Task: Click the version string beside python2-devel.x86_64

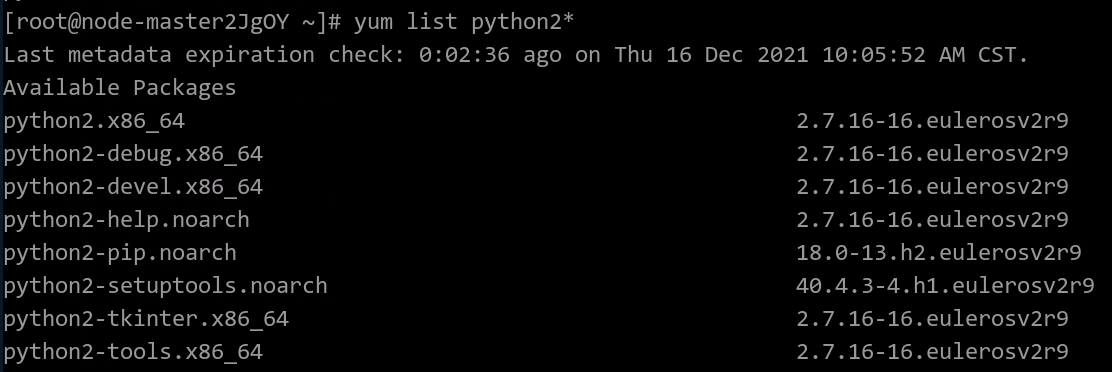Action: pos(933,187)
